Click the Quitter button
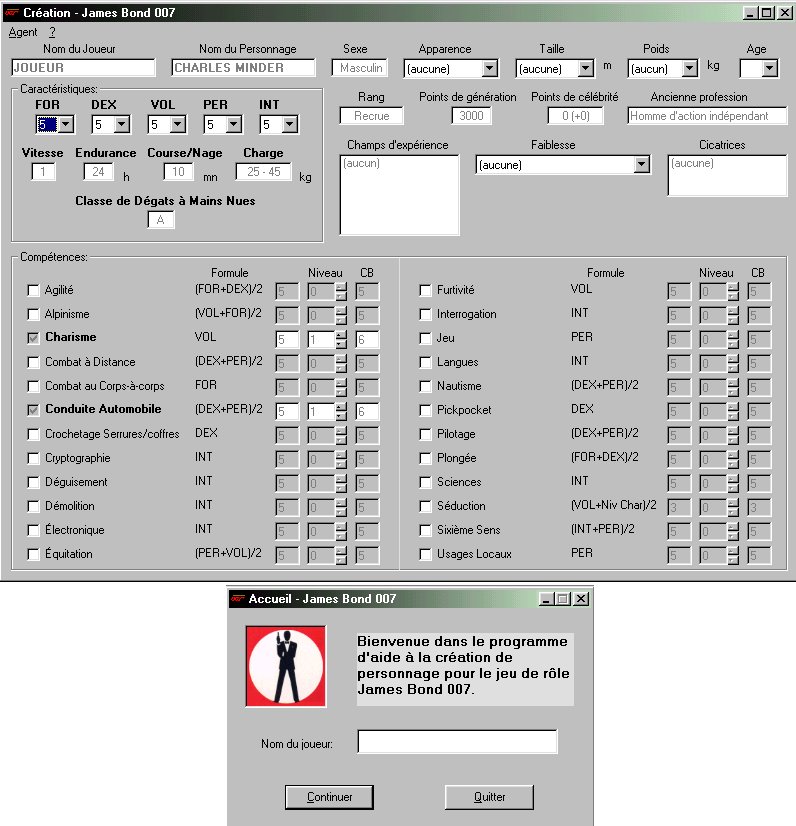Screen dimensions: 796x826 pyautogui.click(x=489, y=797)
